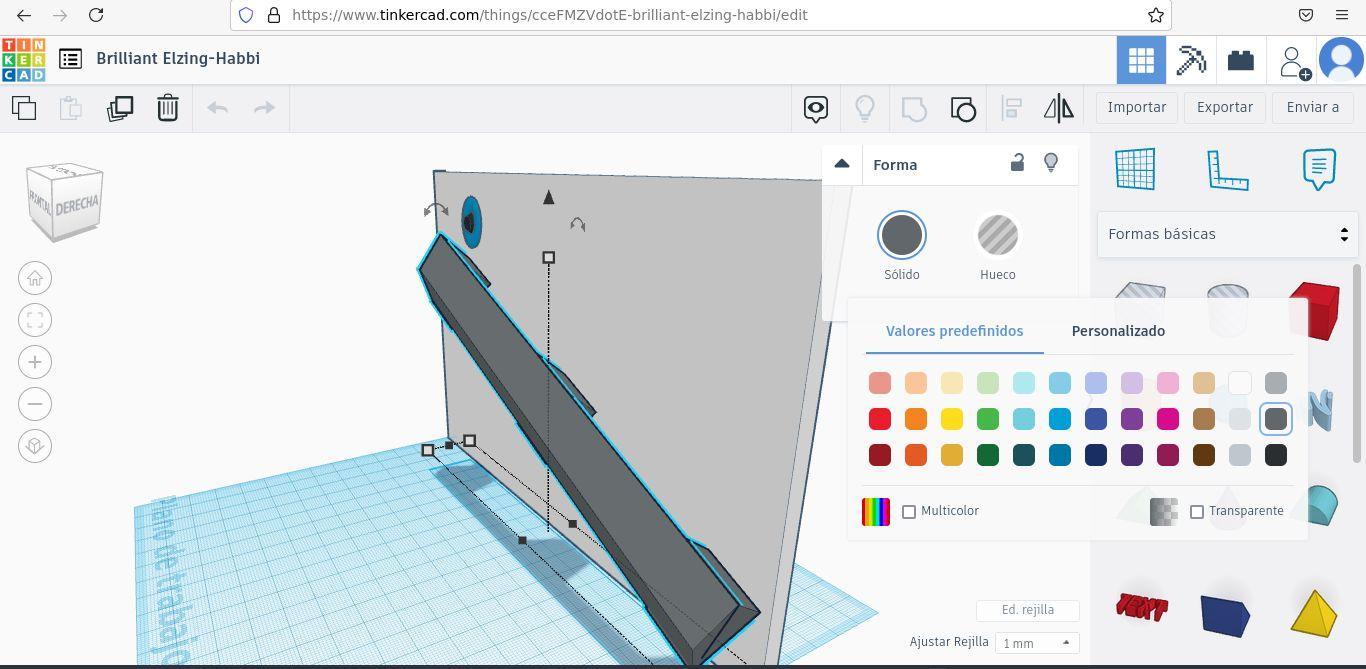1366x669 pixels.
Task: Switch to the Personalizado tab
Action: pyautogui.click(x=1118, y=331)
